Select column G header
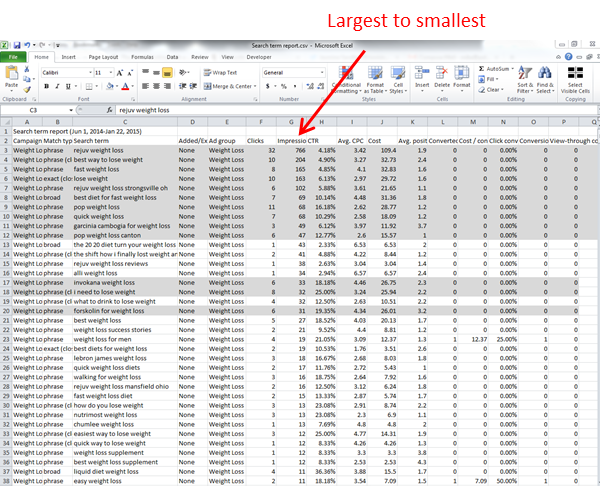This screenshot has width=600, height=486. coord(291,122)
